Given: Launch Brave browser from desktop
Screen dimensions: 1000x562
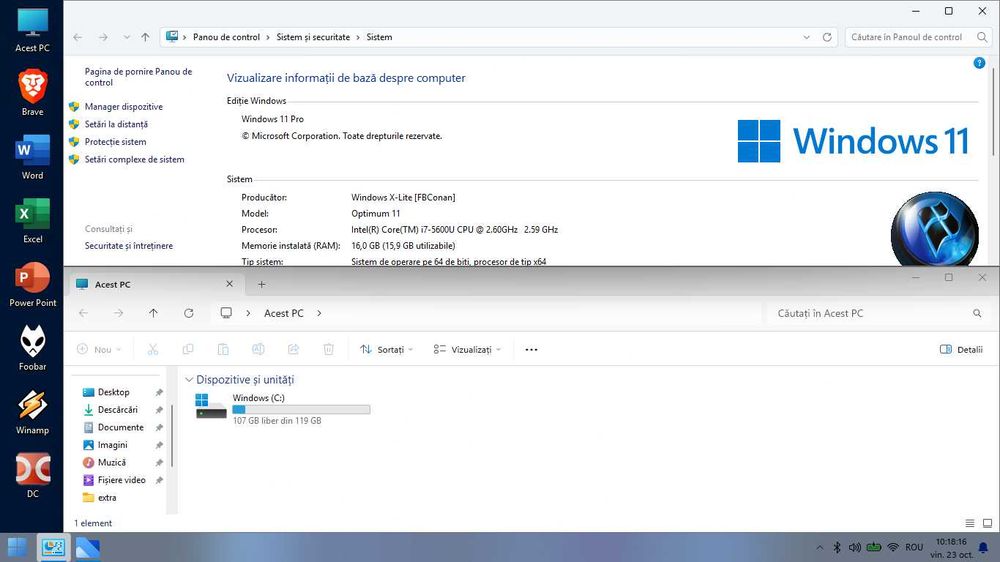Looking at the screenshot, I should (x=33, y=93).
